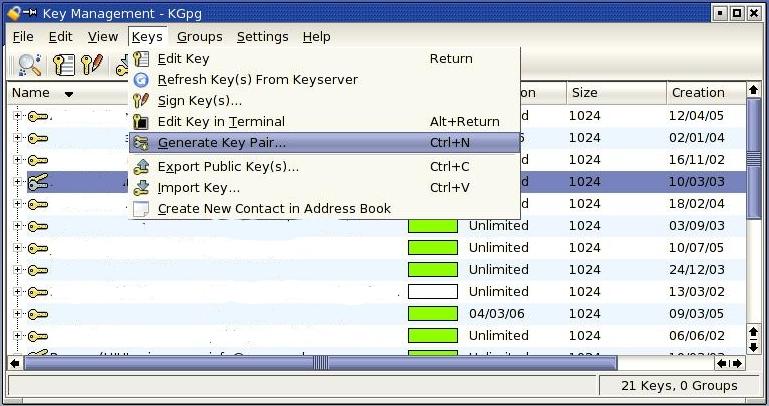Click the vertical scrollbar down arrow
This screenshot has width=769, height=406.
tap(754, 347)
